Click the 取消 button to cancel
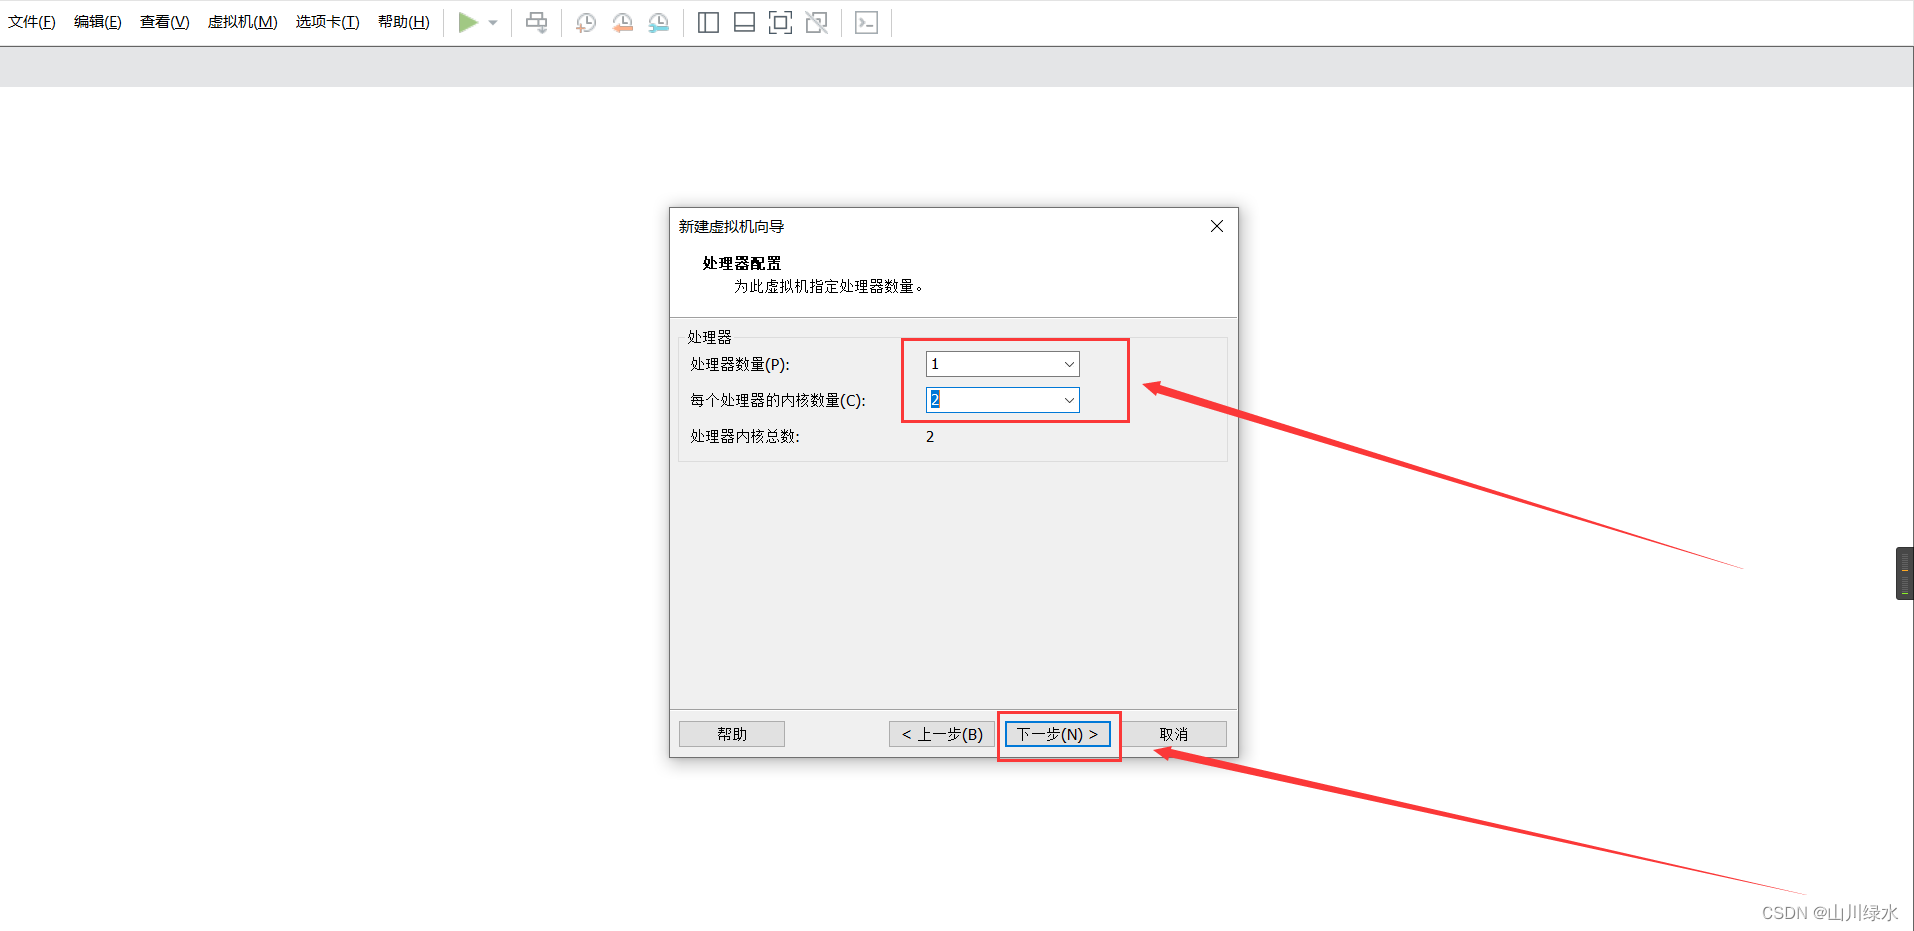Screen dimensions: 1914x931 coord(1173,733)
